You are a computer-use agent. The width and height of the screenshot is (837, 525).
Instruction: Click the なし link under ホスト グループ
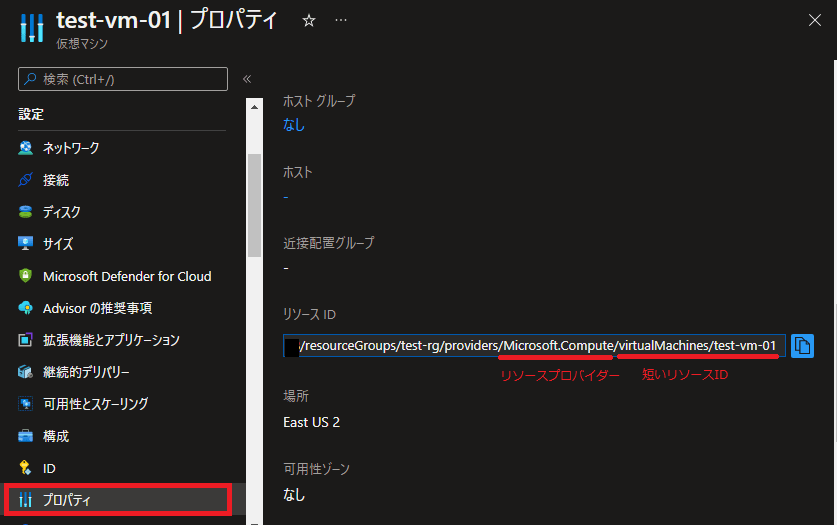294,124
